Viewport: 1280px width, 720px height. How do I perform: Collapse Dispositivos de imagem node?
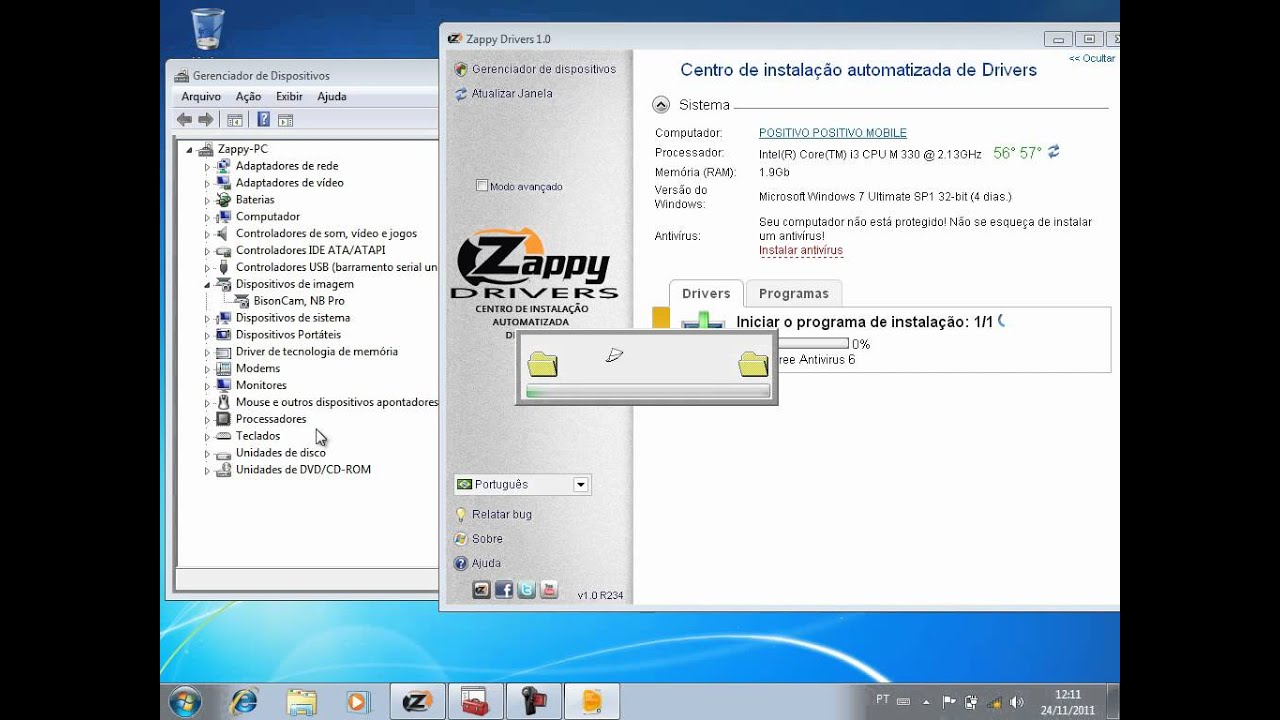tap(208, 284)
